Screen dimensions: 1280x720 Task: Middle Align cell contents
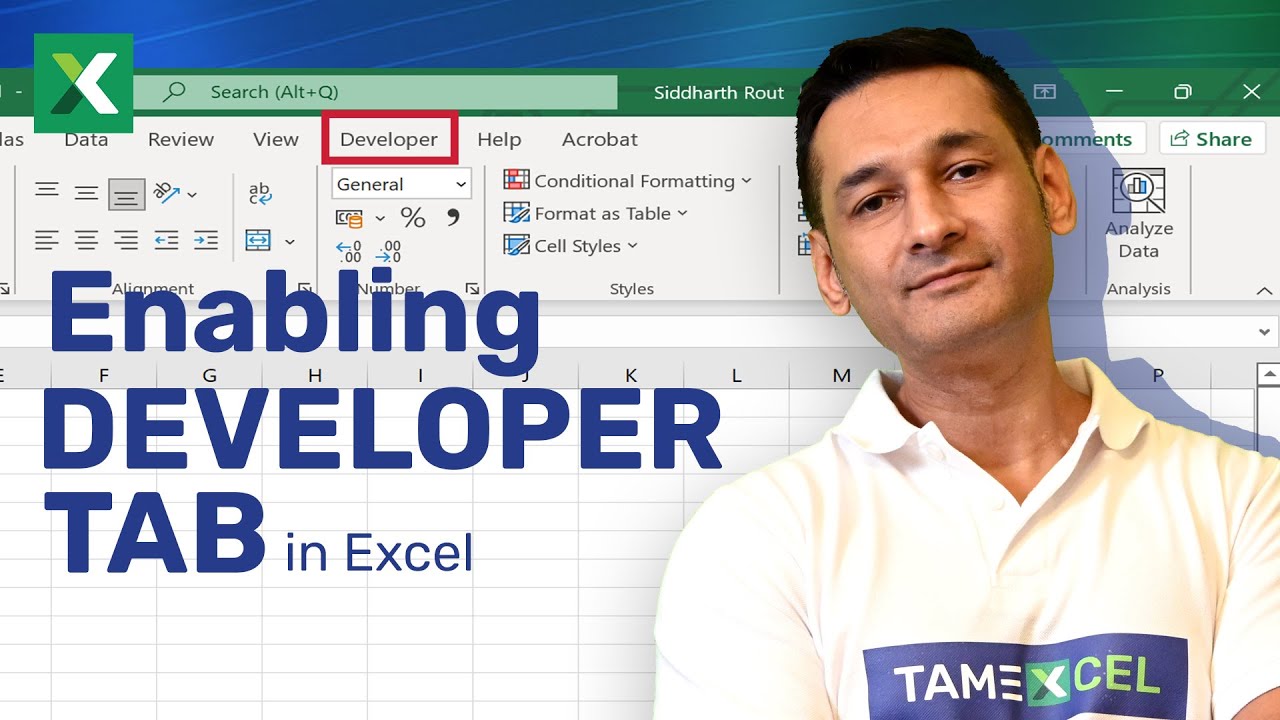tap(87, 193)
